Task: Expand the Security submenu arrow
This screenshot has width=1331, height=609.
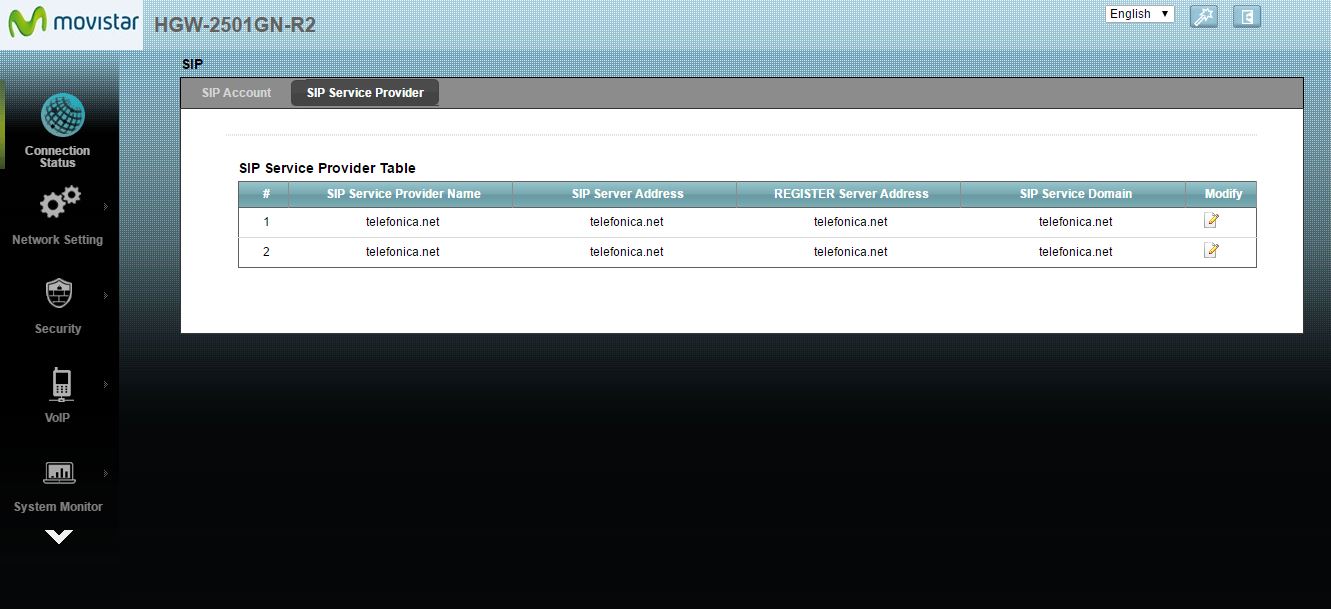Action: coord(106,296)
